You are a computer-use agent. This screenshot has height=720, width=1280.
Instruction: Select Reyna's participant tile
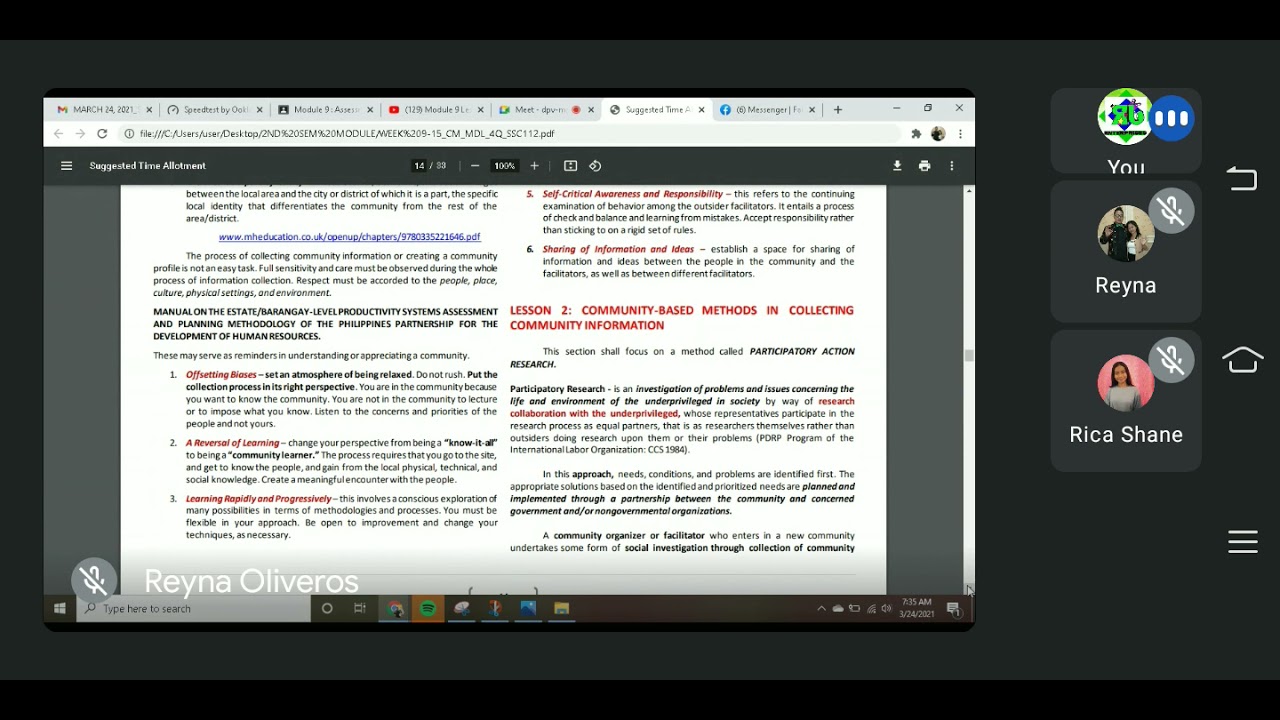click(1126, 250)
